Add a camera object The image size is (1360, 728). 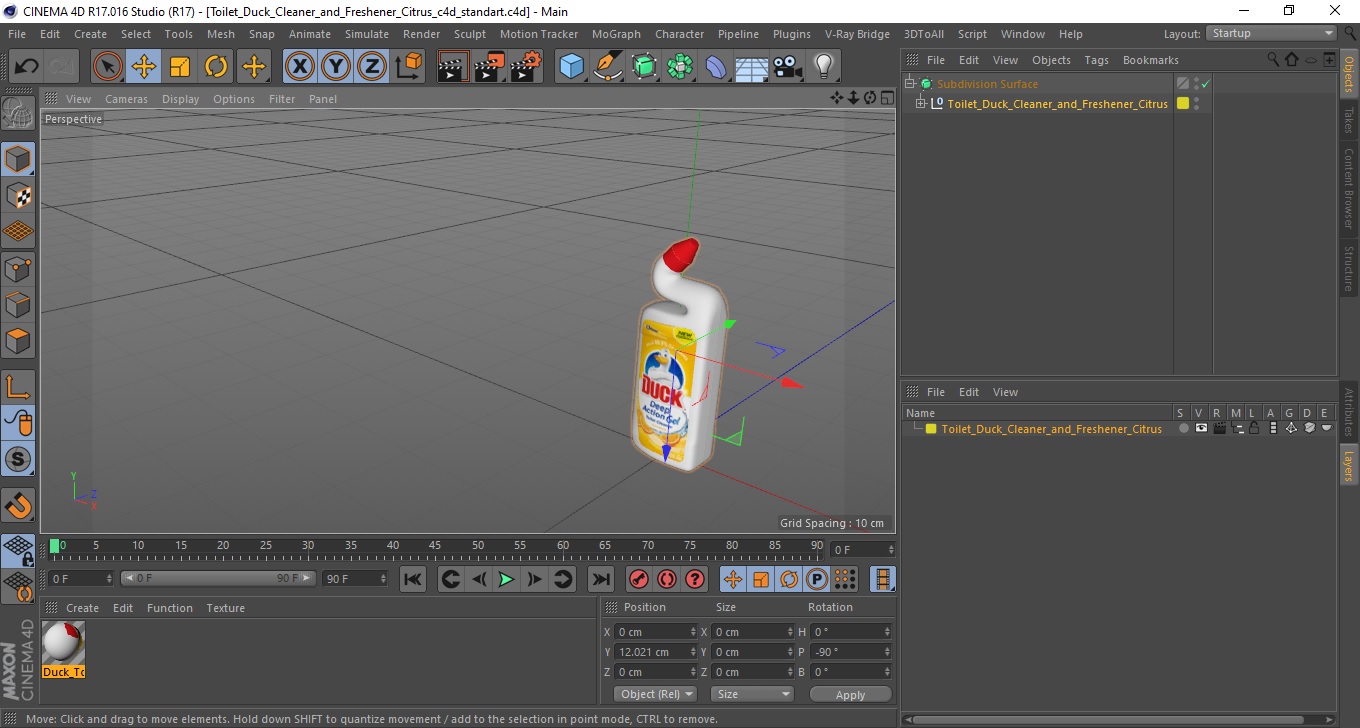788,67
